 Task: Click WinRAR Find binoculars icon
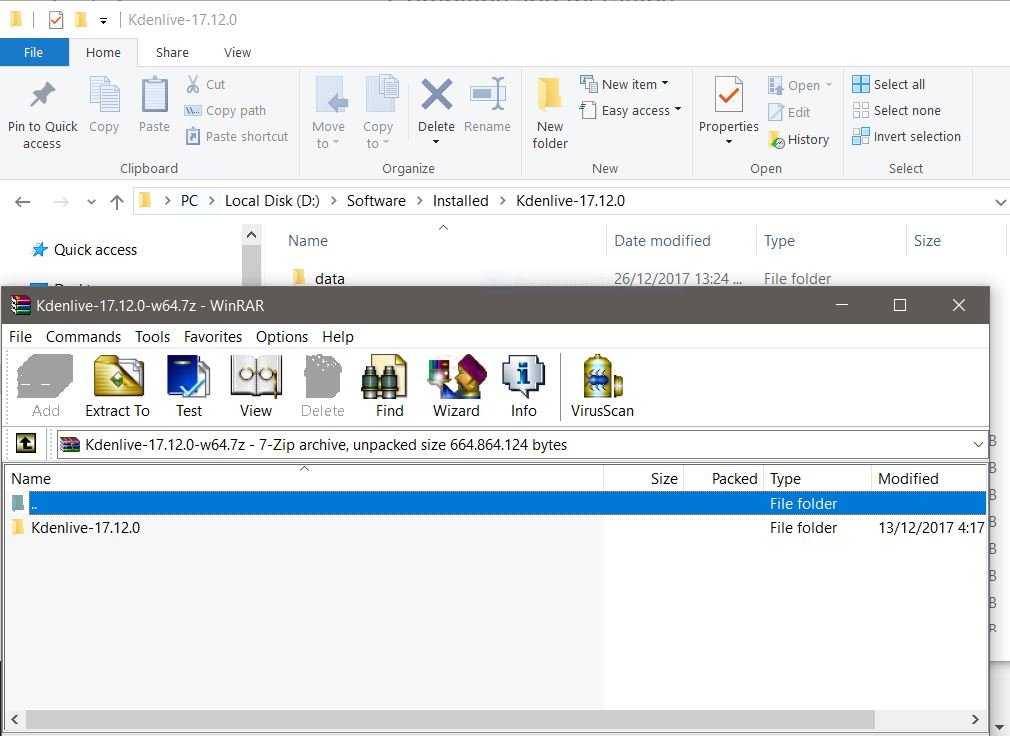tap(384, 377)
